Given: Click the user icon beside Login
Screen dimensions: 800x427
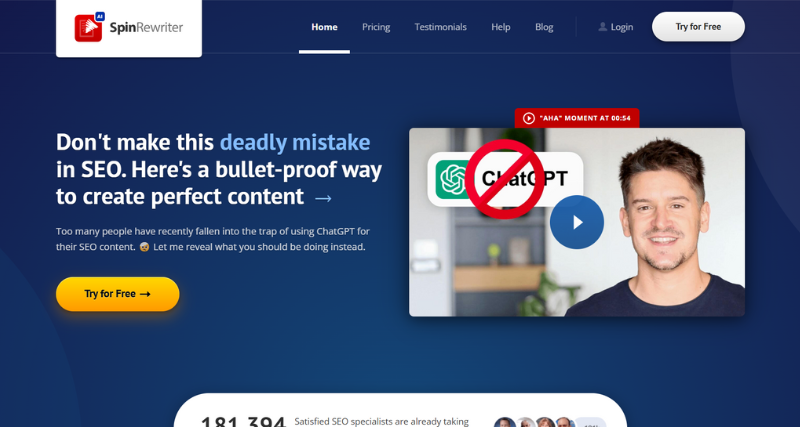Looking at the screenshot, I should (602, 27).
